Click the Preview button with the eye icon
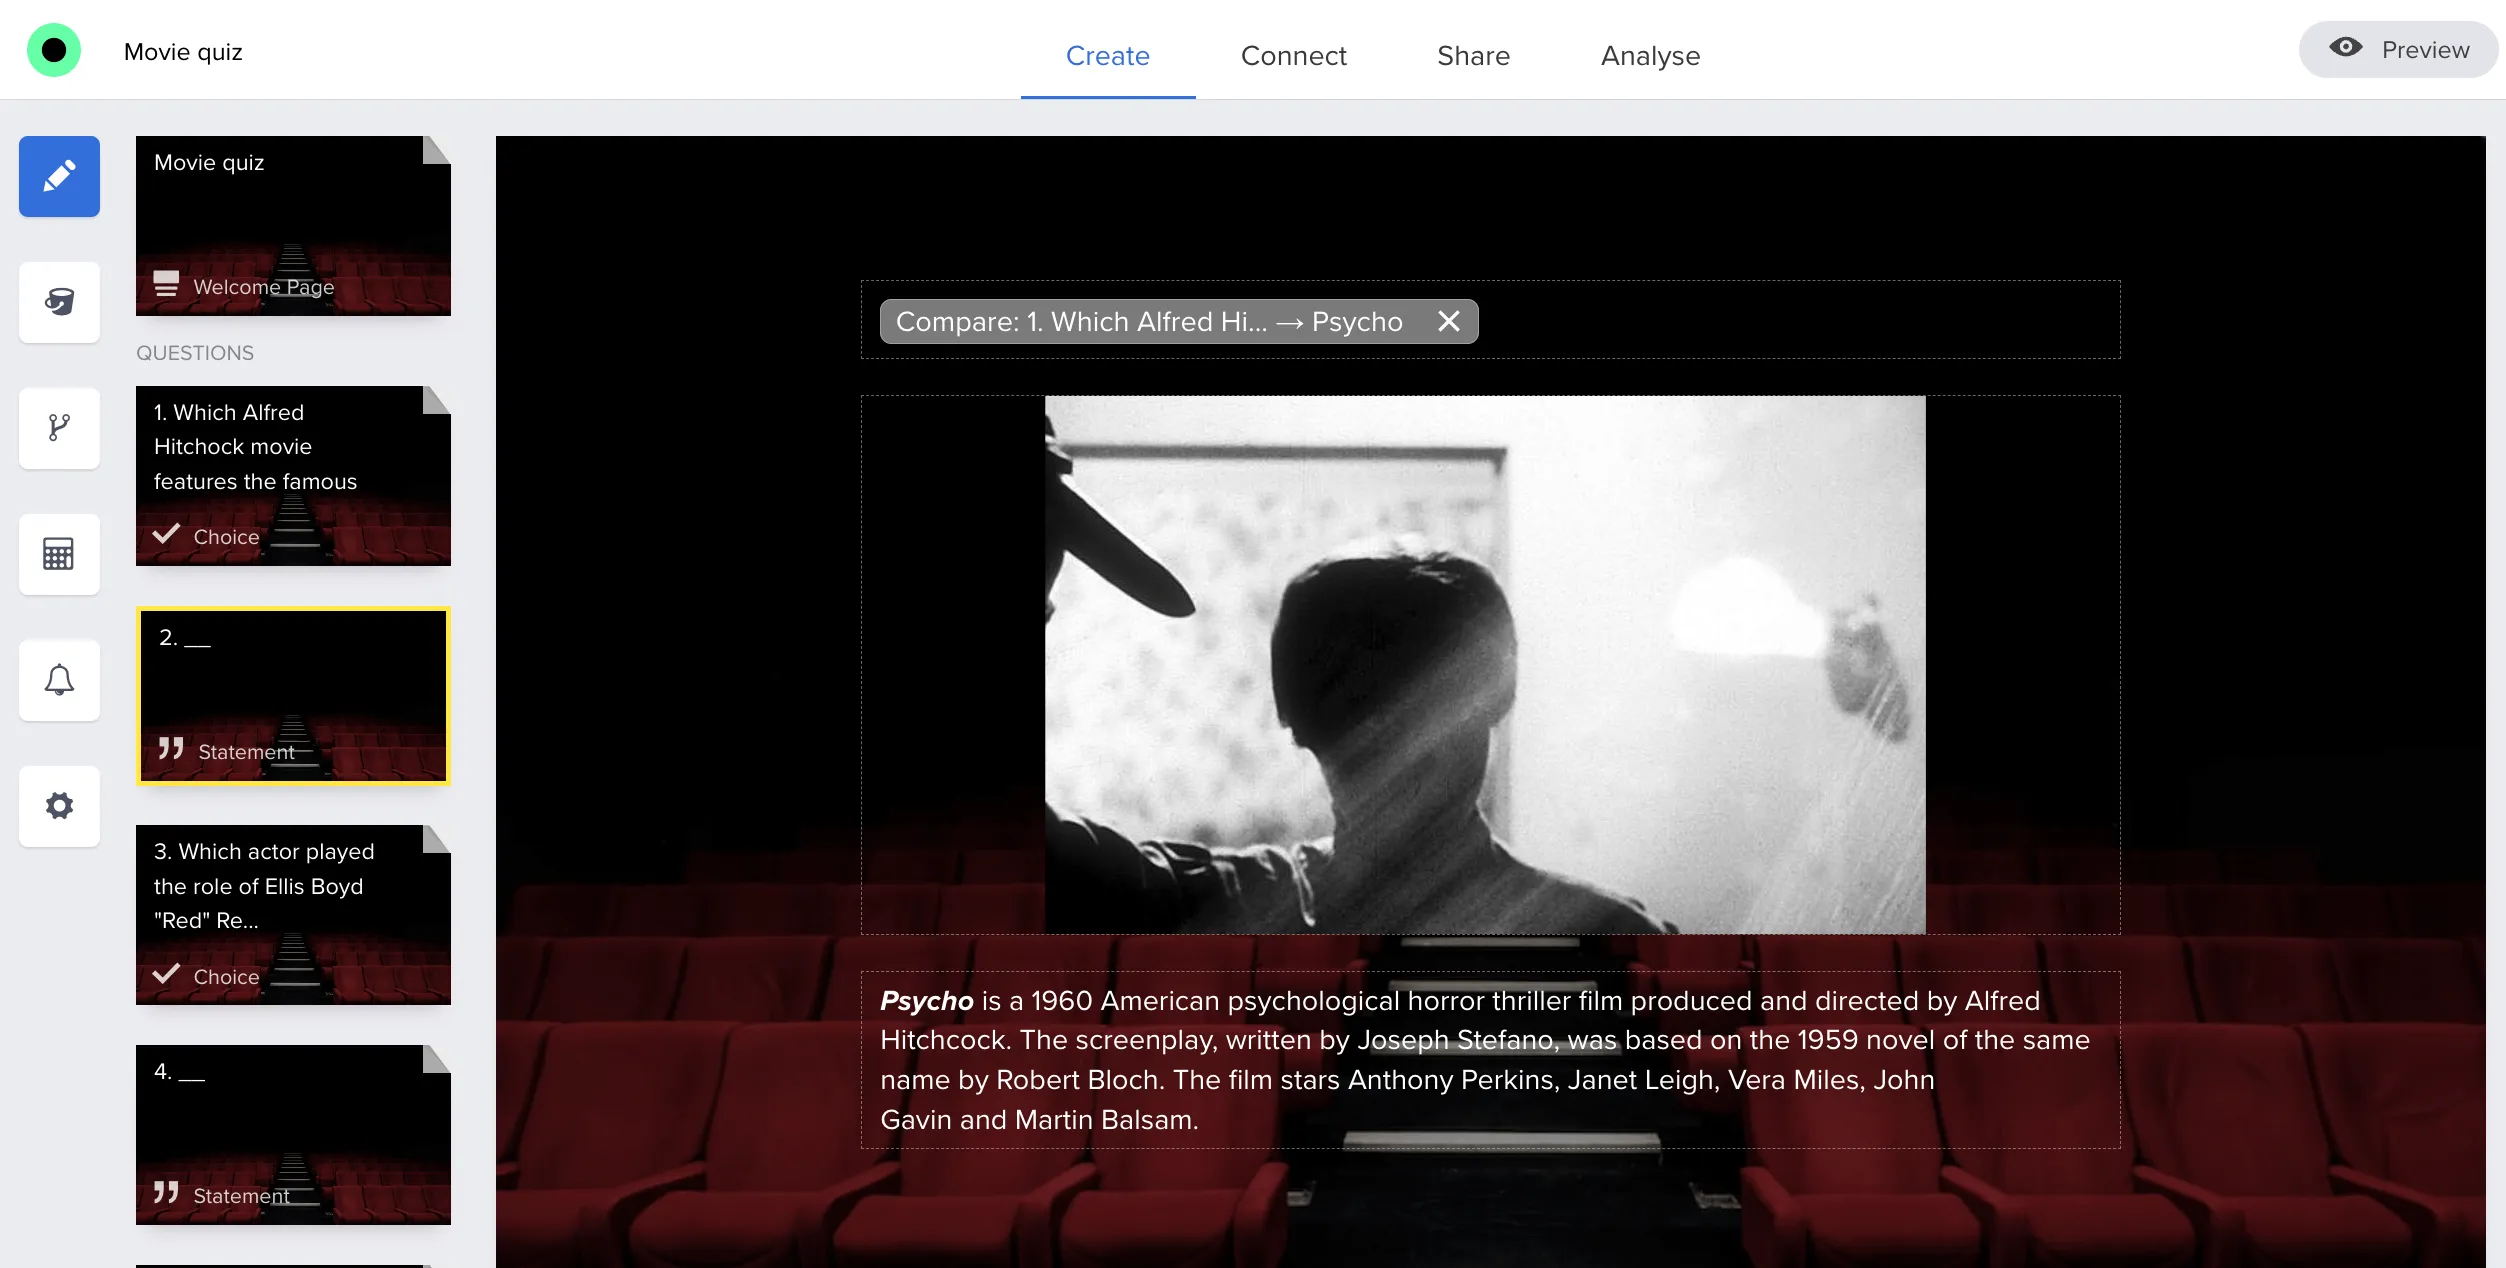 tap(2398, 50)
